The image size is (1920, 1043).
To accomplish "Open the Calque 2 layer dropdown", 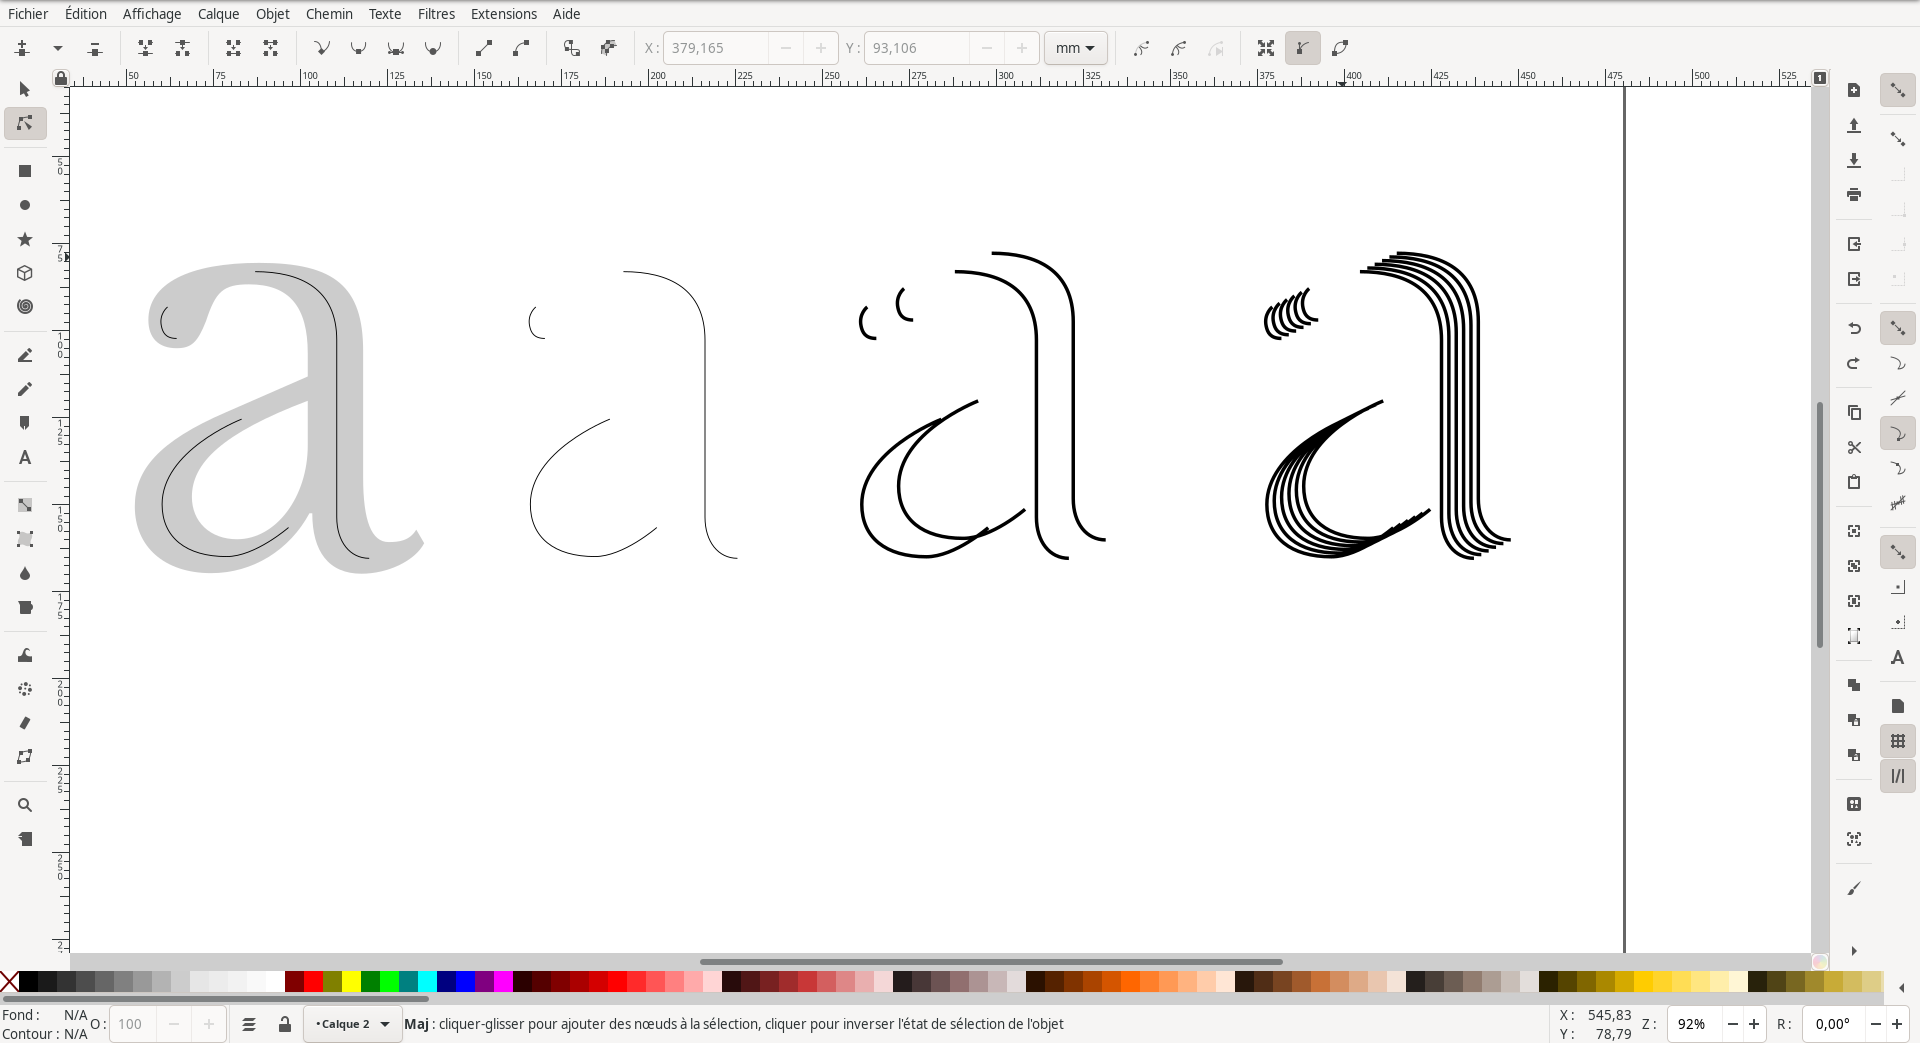I will point(352,1024).
